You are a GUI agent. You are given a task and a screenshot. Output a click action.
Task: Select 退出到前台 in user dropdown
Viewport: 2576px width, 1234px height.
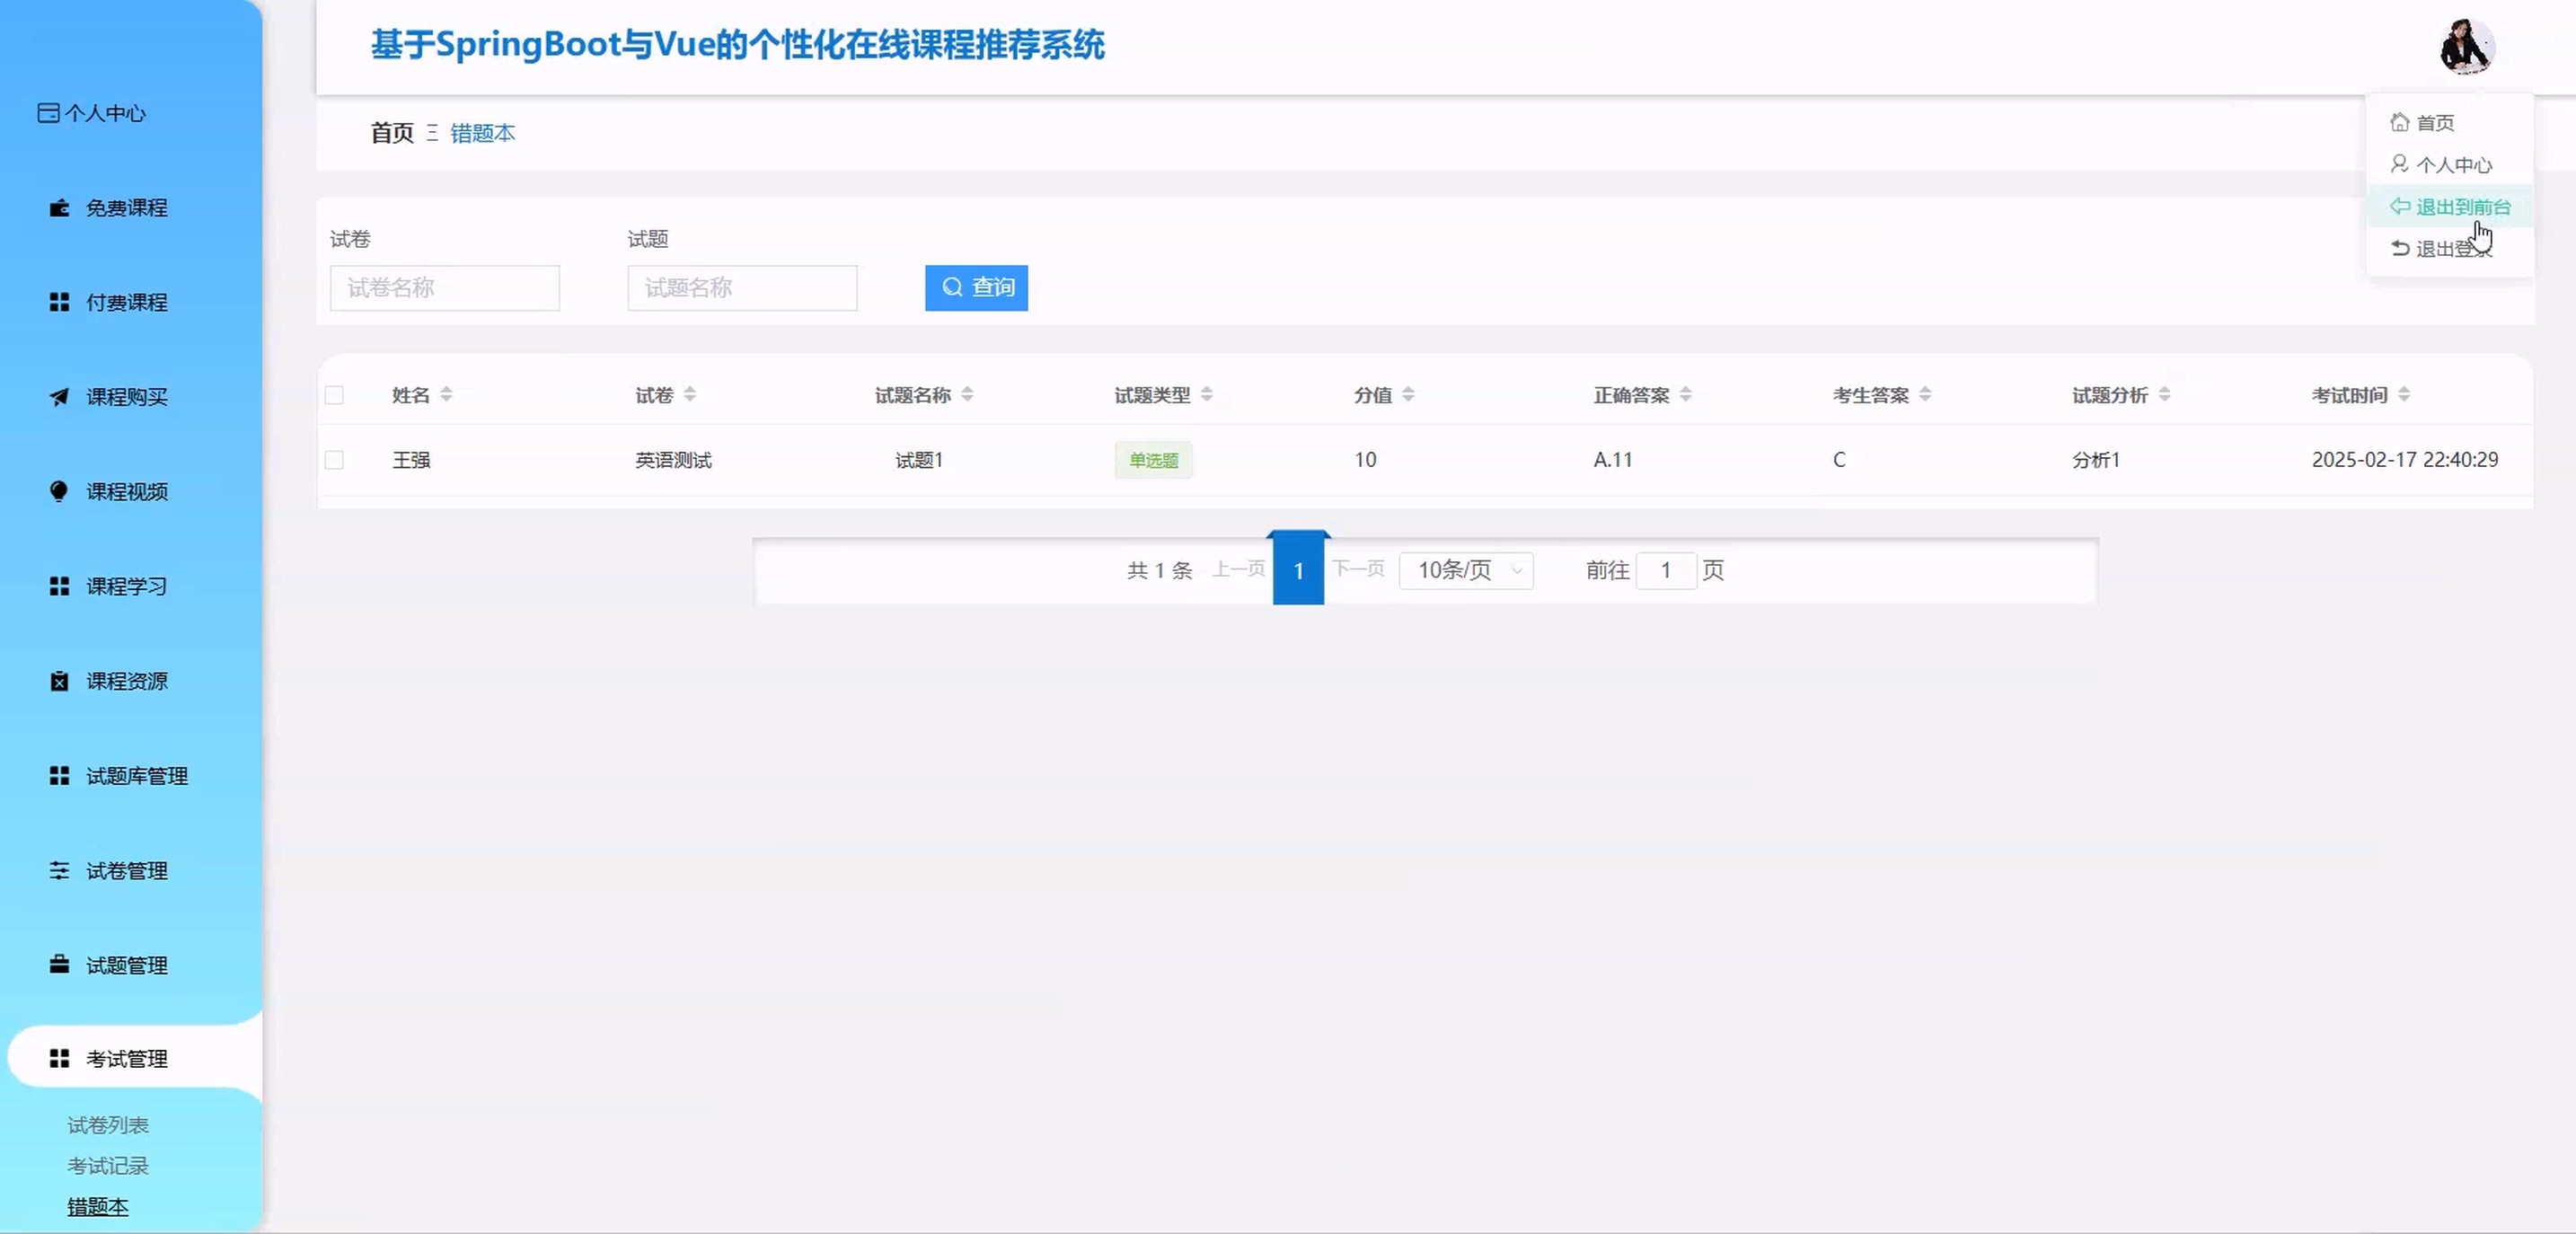(x=2462, y=207)
